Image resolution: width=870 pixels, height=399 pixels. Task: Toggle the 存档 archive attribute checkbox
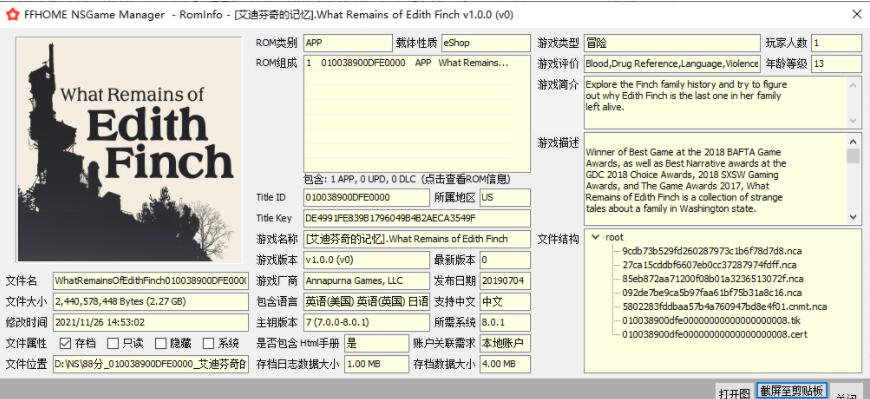pyautogui.click(x=65, y=344)
